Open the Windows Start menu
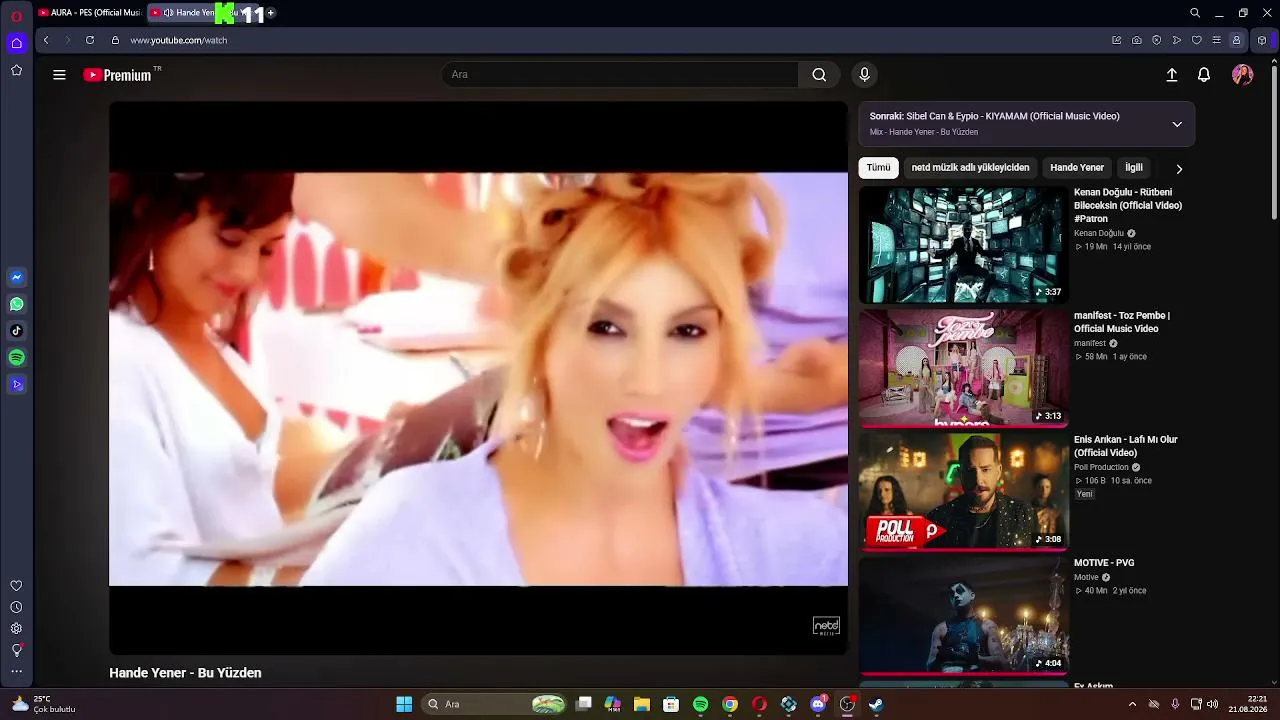The image size is (1280, 720). point(404,704)
